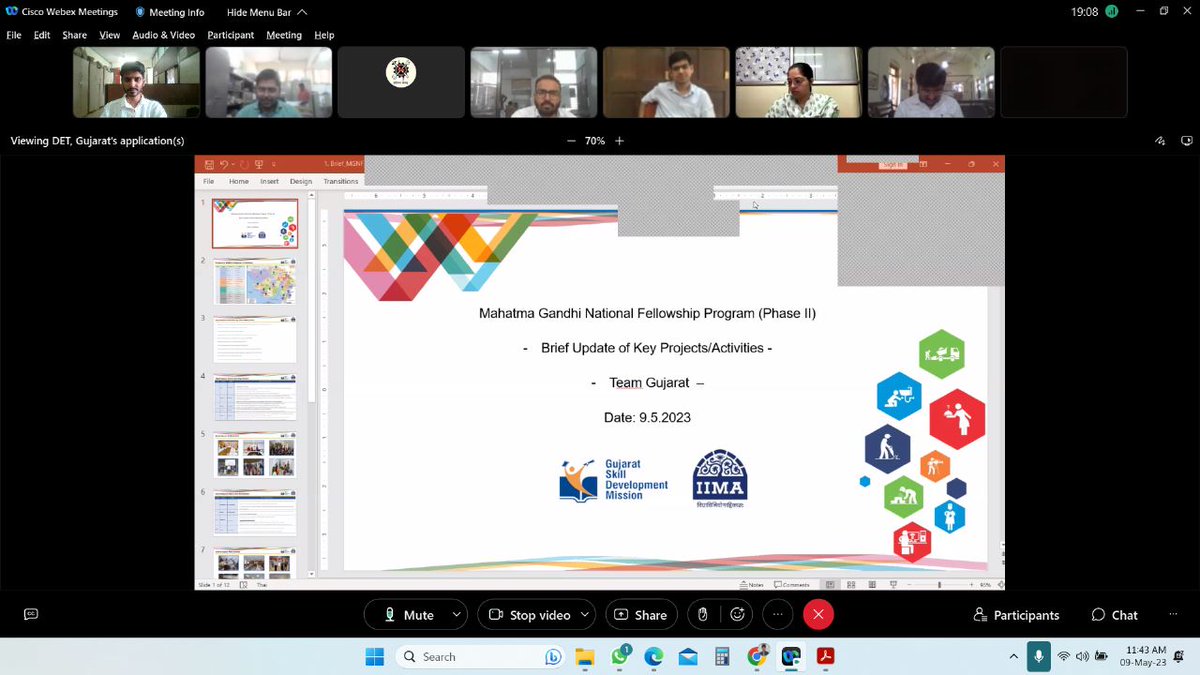This screenshot has width=1200, height=675.
Task: Open more options ellipsis in meeting controls
Action: (x=777, y=615)
